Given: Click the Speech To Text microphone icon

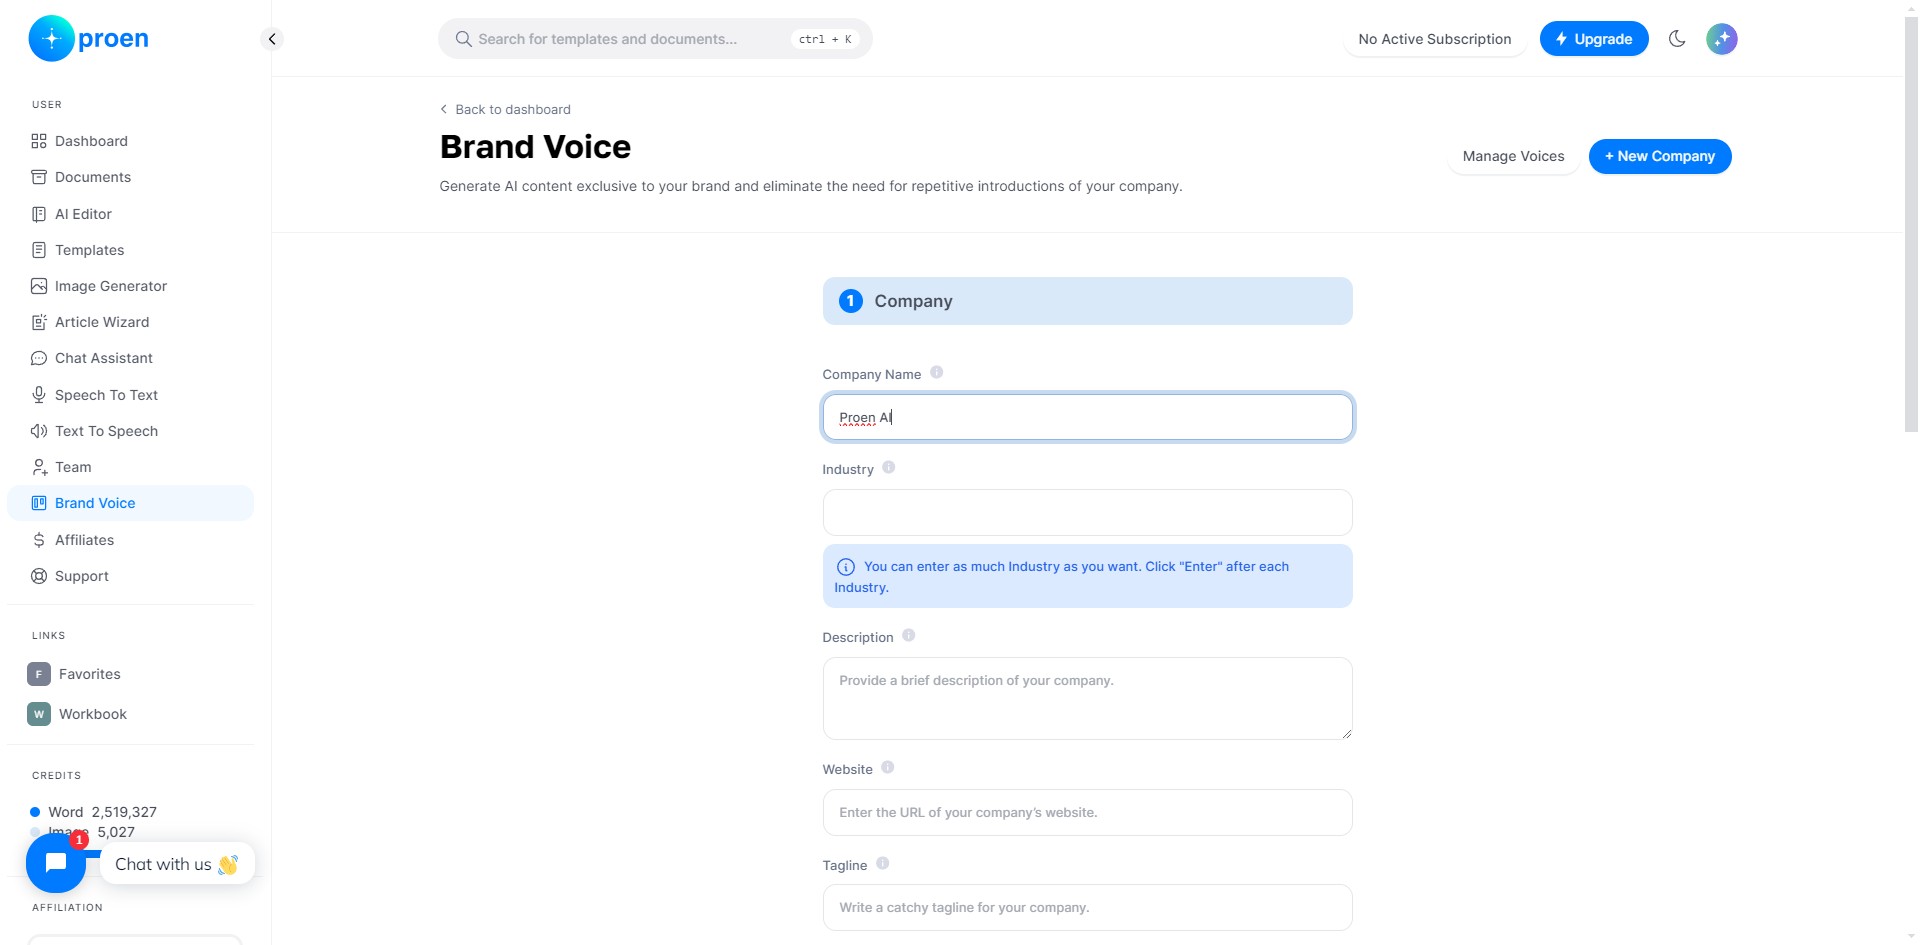Looking at the screenshot, I should [x=39, y=395].
